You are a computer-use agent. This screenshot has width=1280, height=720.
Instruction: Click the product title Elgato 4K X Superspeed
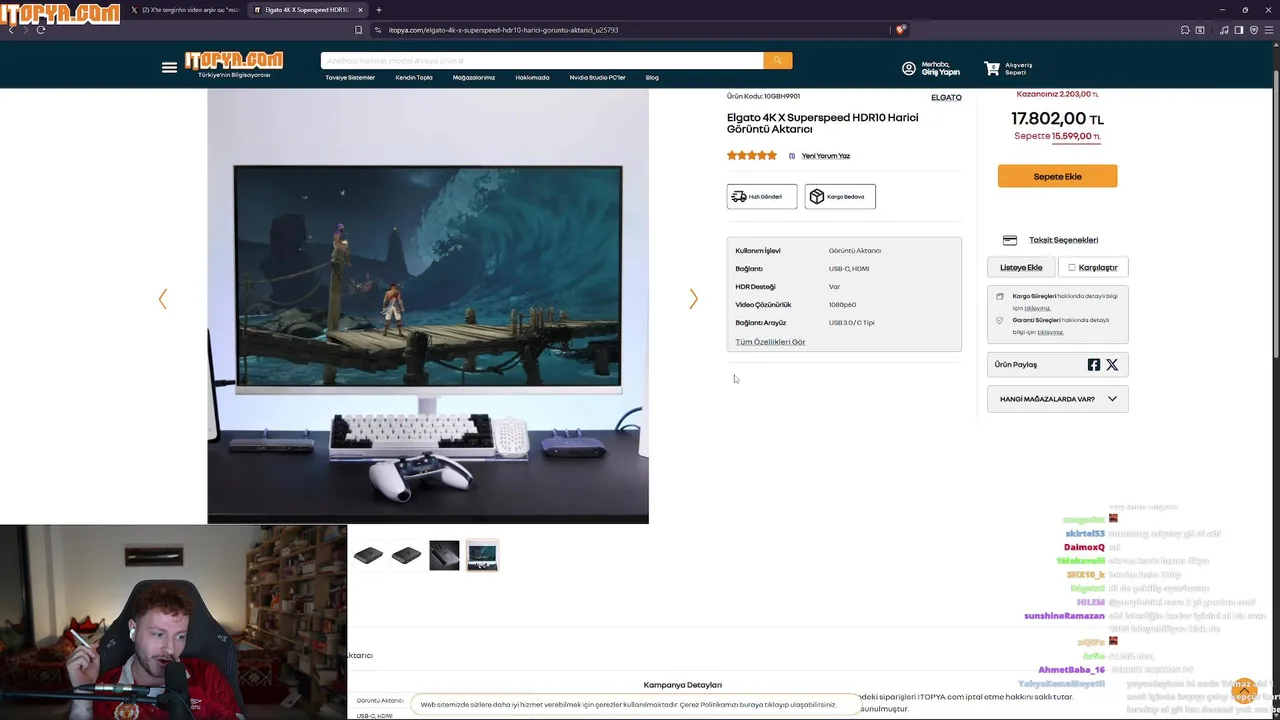(x=822, y=123)
